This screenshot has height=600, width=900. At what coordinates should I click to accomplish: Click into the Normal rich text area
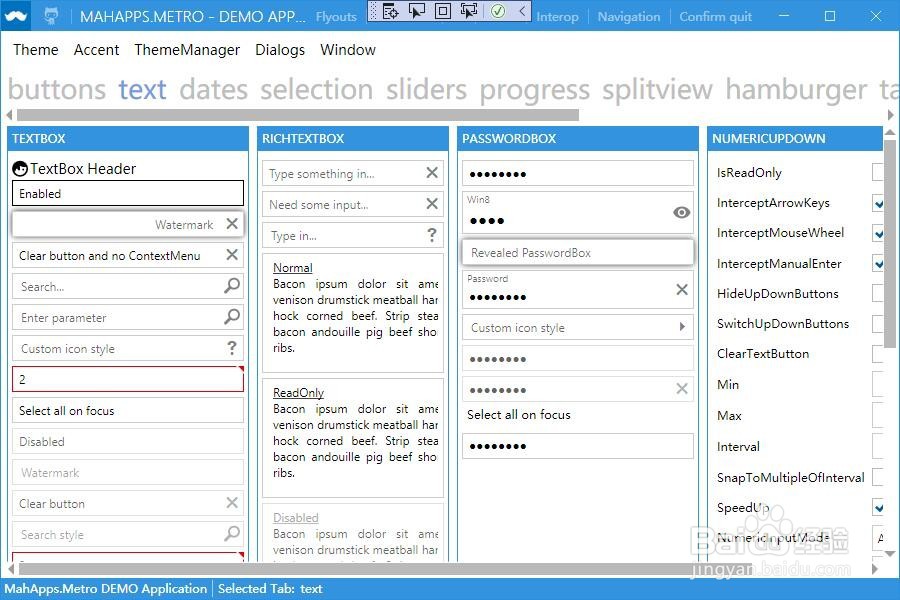point(353,313)
